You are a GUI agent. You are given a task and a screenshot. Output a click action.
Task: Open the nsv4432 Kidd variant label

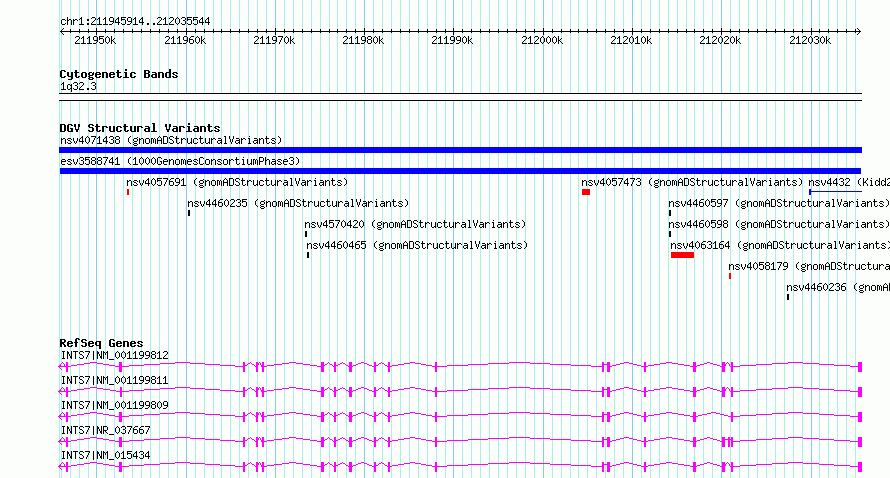pyautogui.click(x=849, y=182)
